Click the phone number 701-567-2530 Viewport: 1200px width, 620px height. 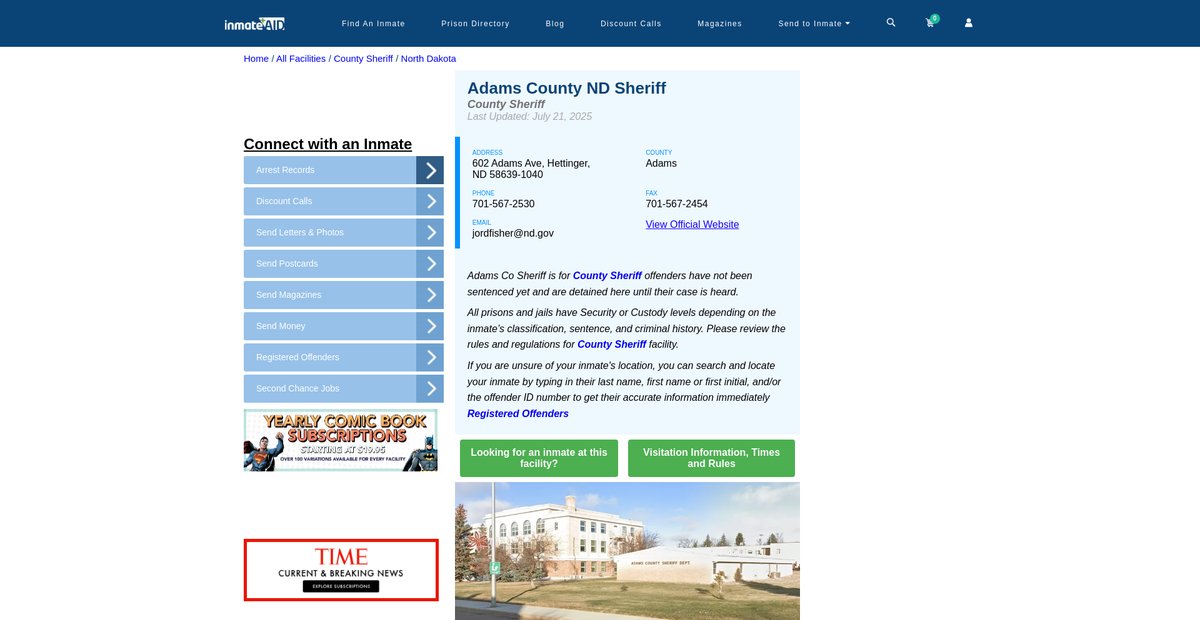504,204
